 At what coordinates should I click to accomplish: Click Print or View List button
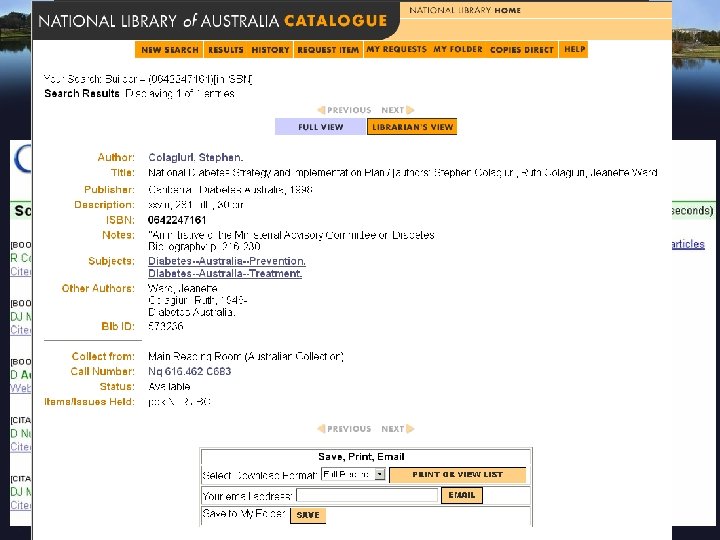pyautogui.click(x=457, y=475)
